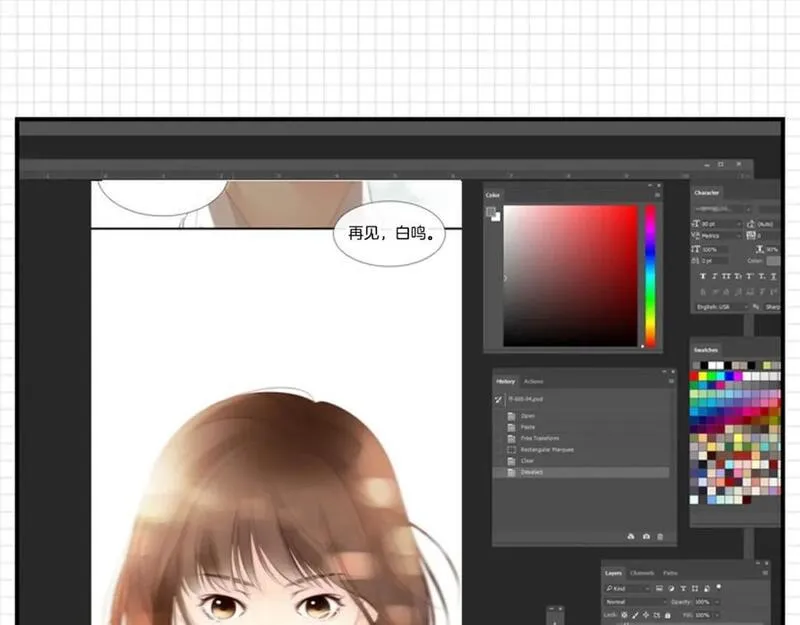
Task: Click the foreground/background color swatch in Color panel
Action: tap(492, 213)
